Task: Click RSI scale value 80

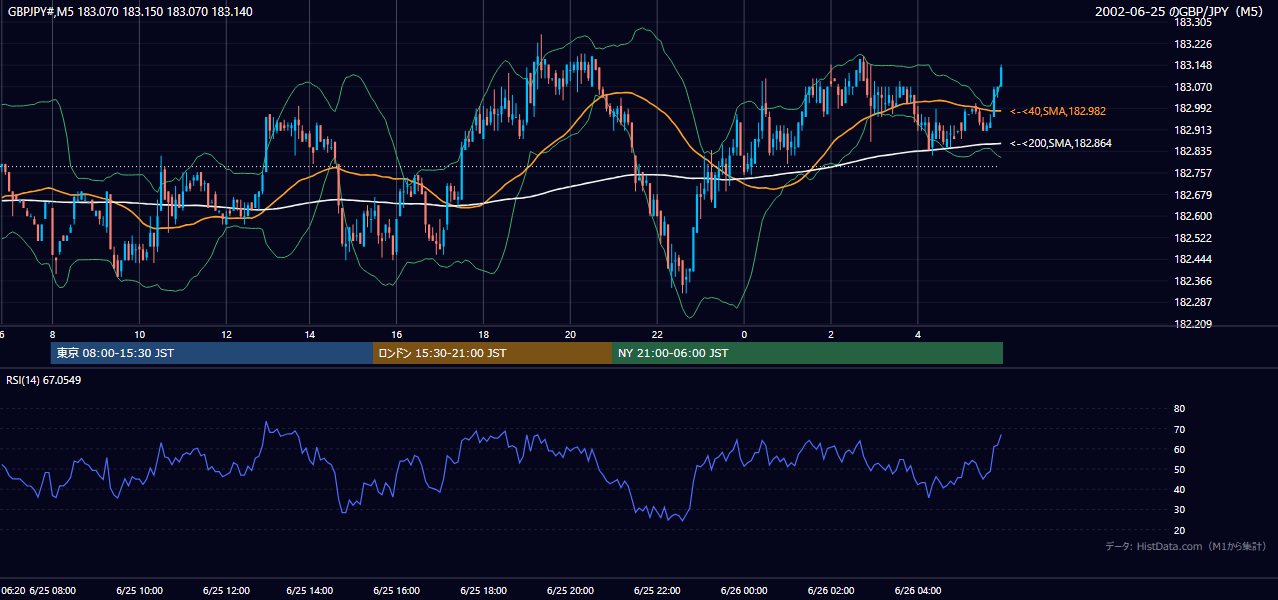Action: 1179,409
